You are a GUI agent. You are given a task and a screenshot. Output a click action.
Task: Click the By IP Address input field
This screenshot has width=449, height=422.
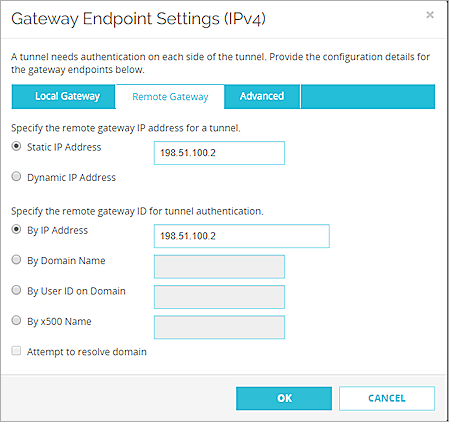click(x=242, y=236)
